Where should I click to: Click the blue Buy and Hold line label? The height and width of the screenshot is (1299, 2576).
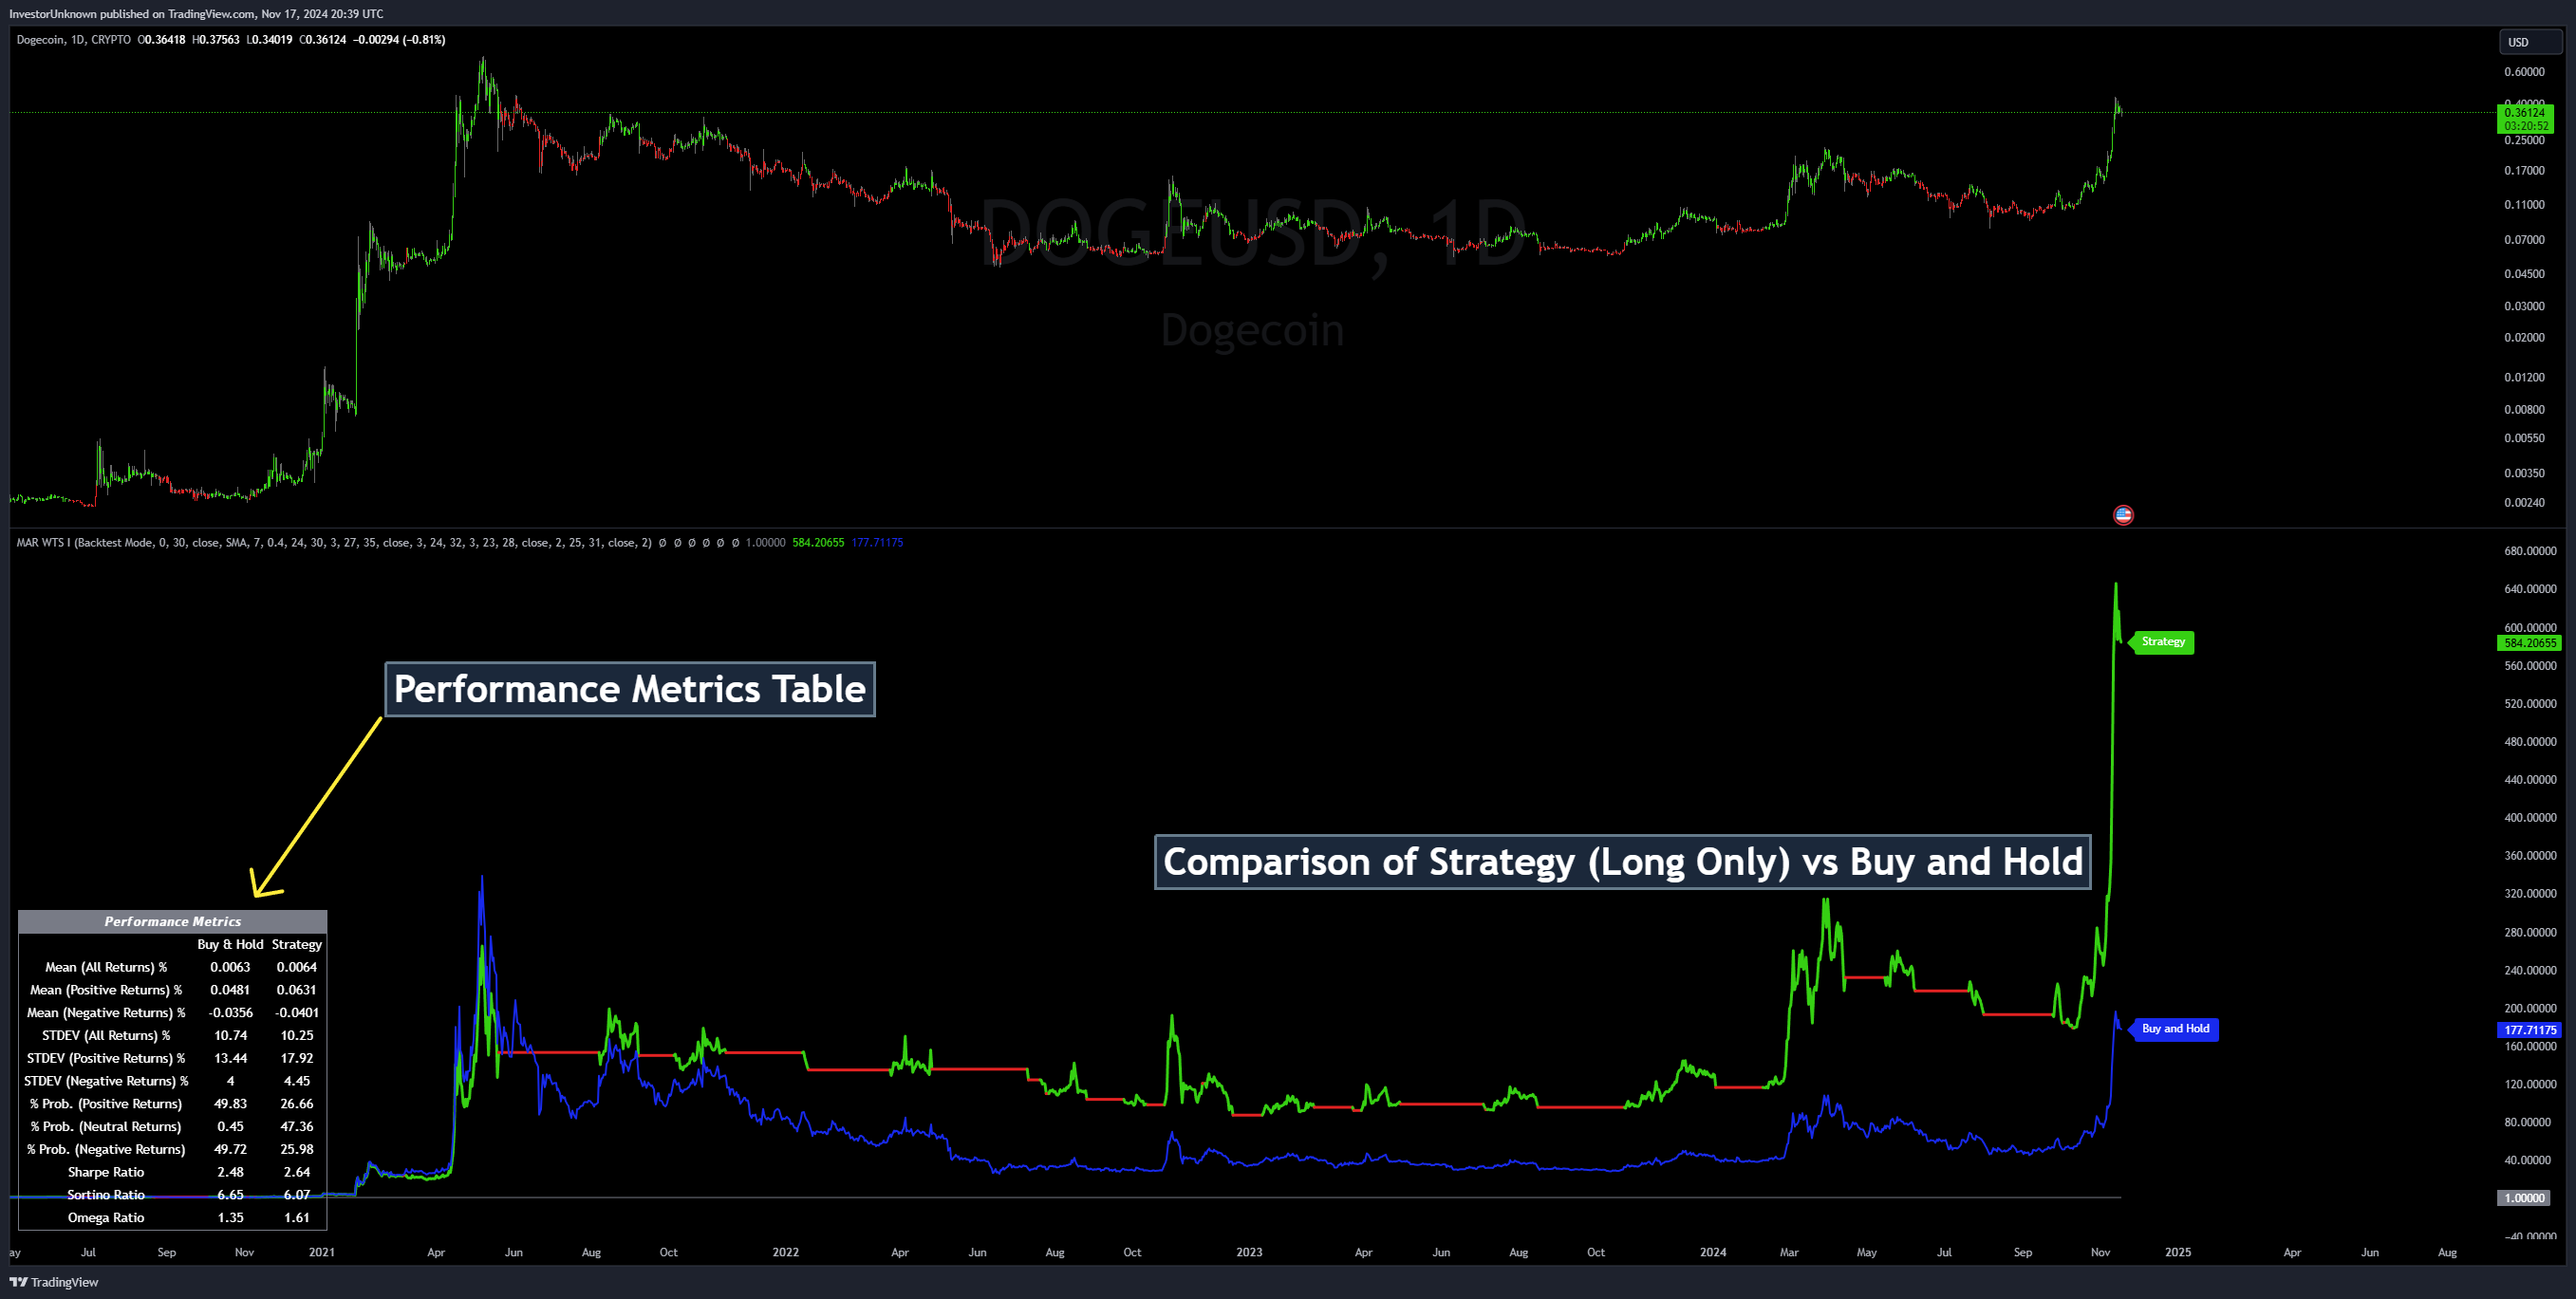point(2175,1029)
